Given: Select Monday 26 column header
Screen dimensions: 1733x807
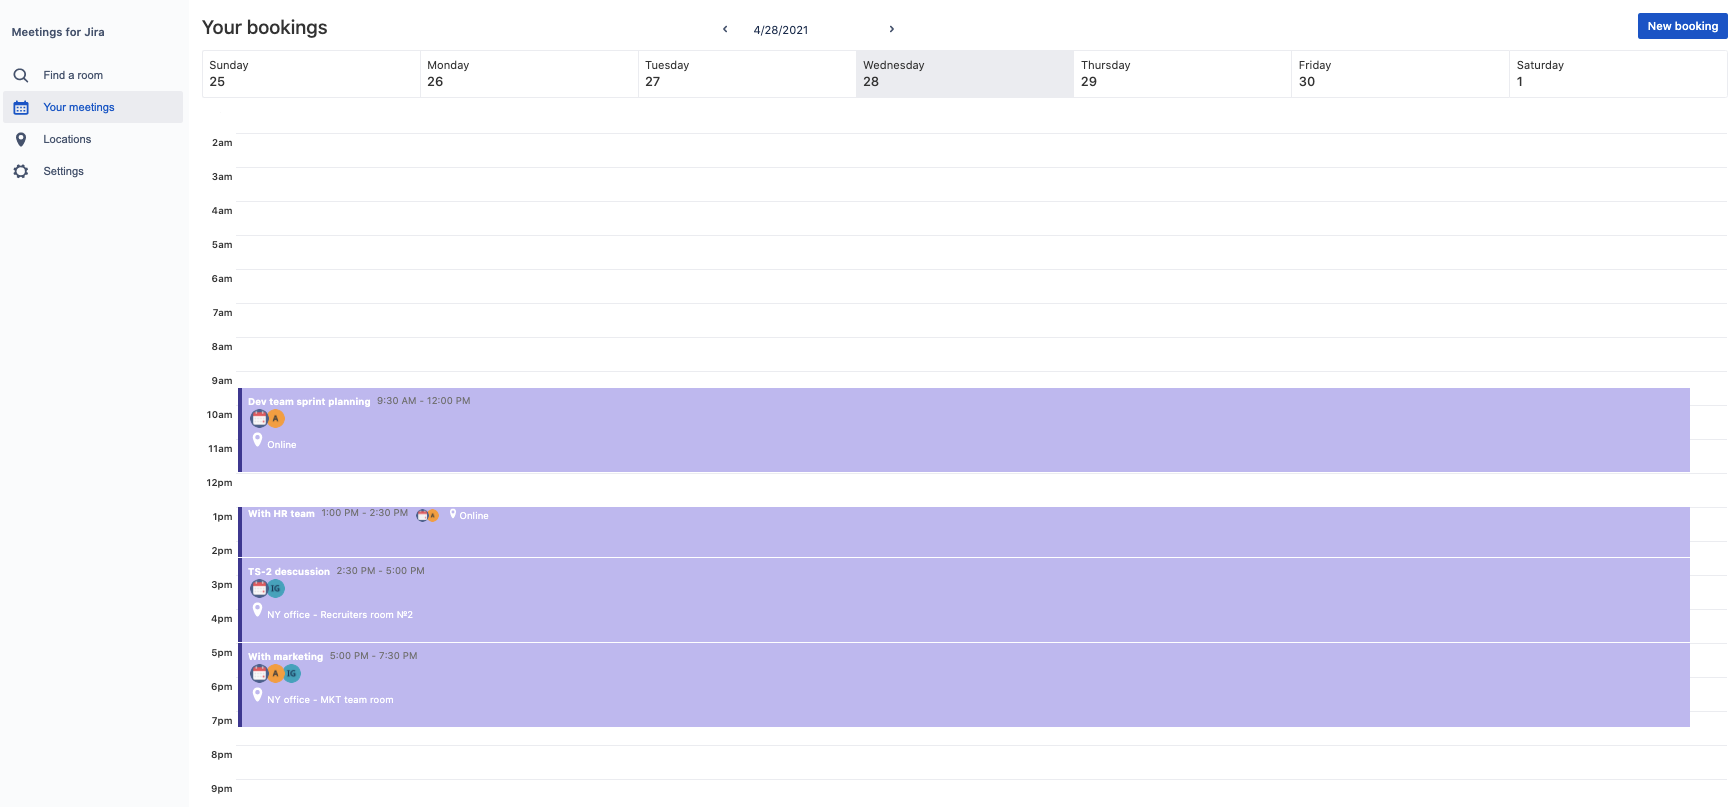Looking at the screenshot, I should (528, 74).
